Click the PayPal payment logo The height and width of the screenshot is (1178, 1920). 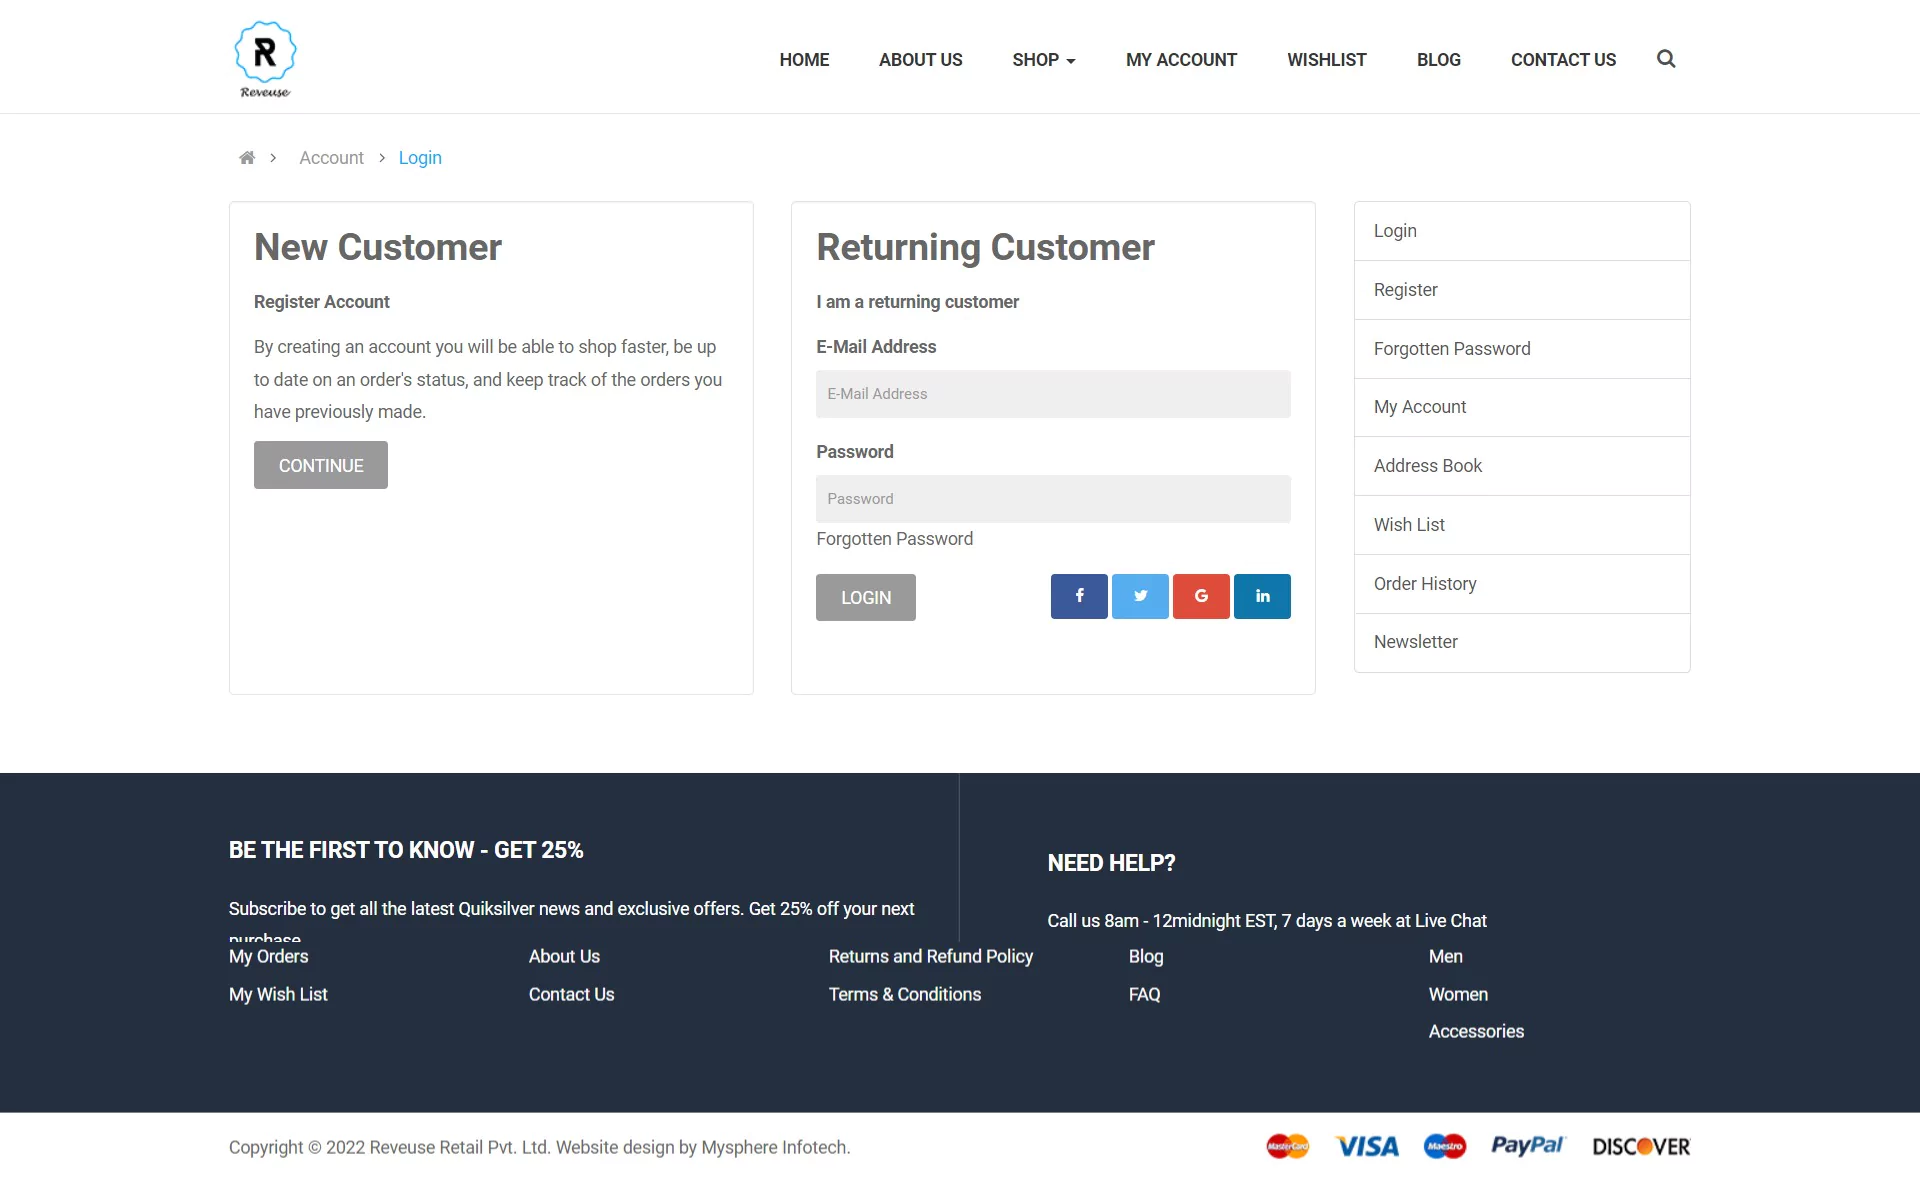coord(1526,1146)
